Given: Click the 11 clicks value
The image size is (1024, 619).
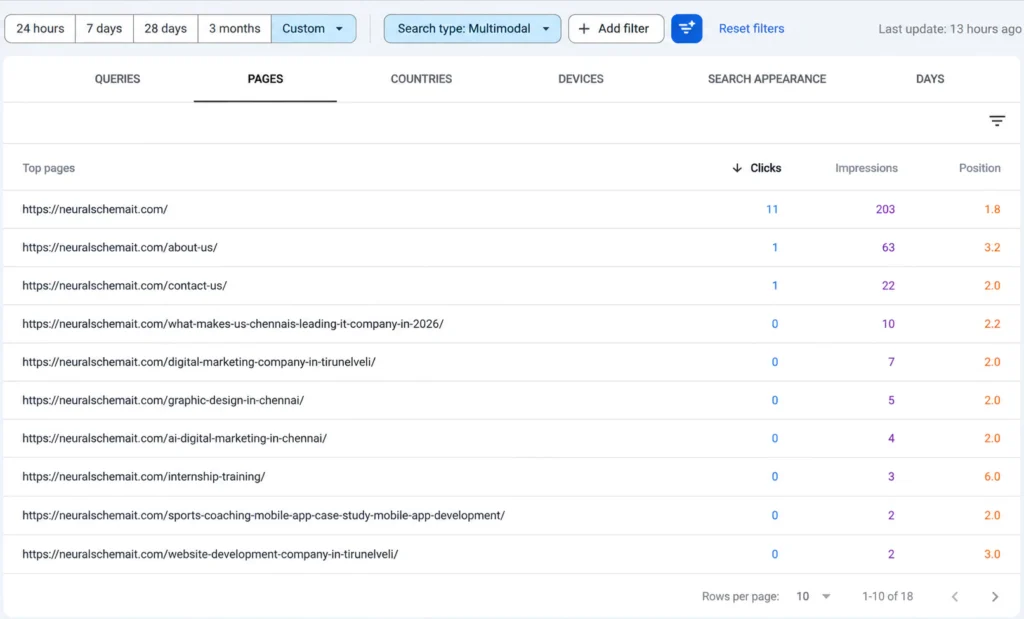Looking at the screenshot, I should [772, 209].
